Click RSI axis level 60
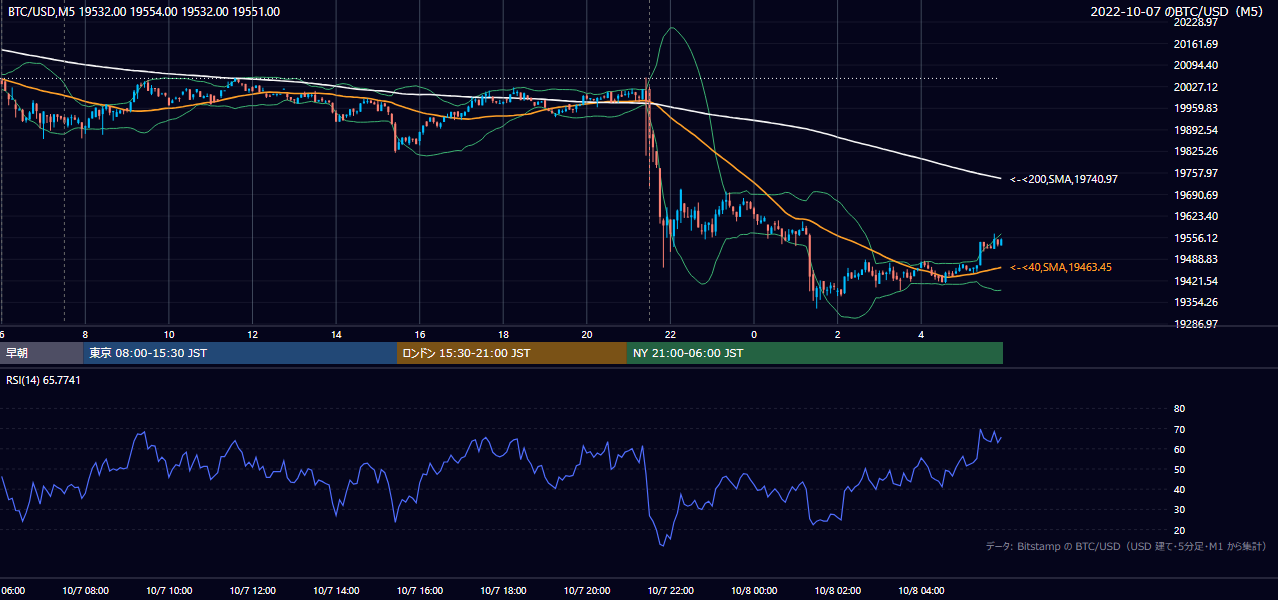The height and width of the screenshot is (600, 1278). click(1179, 449)
